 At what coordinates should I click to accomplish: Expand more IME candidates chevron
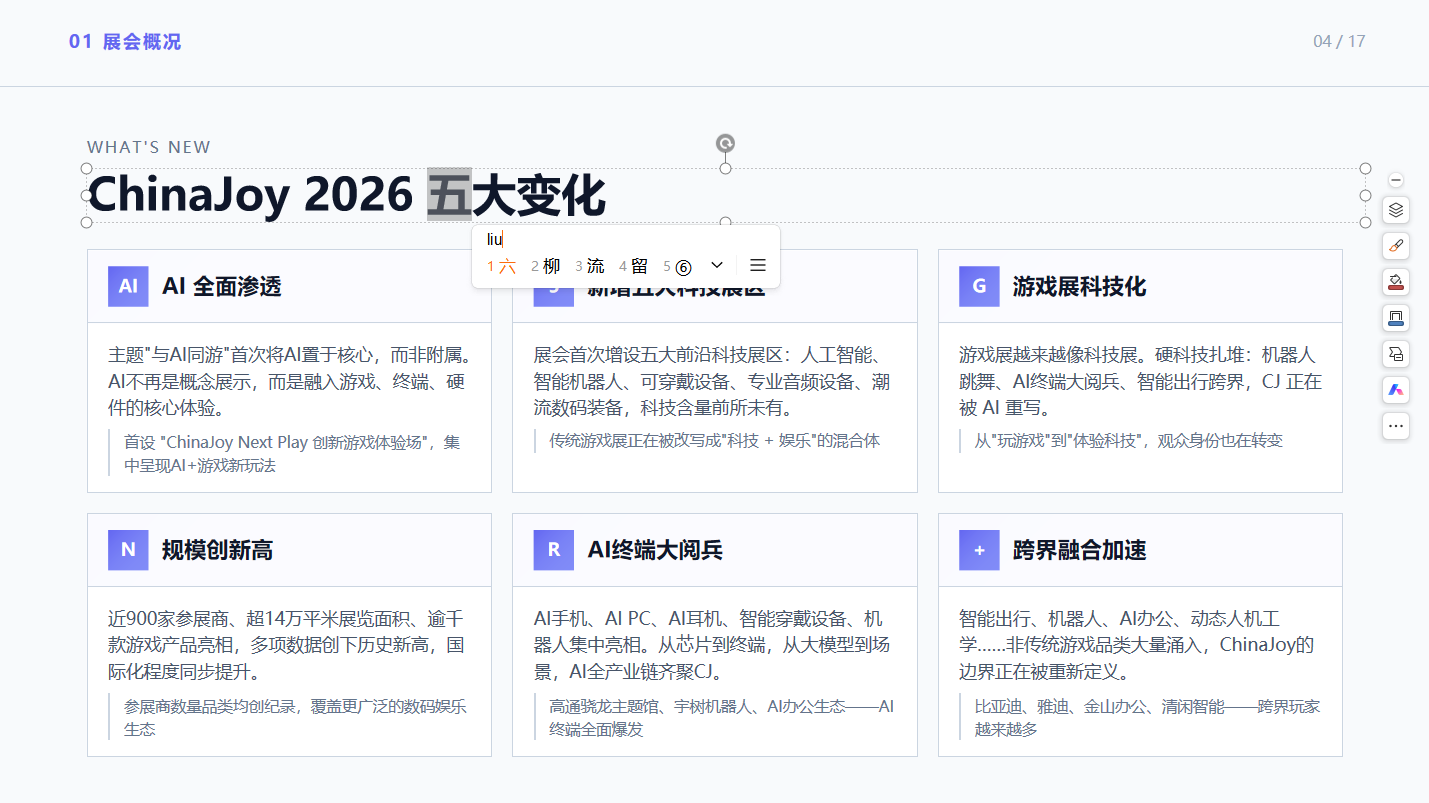(717, 265)
